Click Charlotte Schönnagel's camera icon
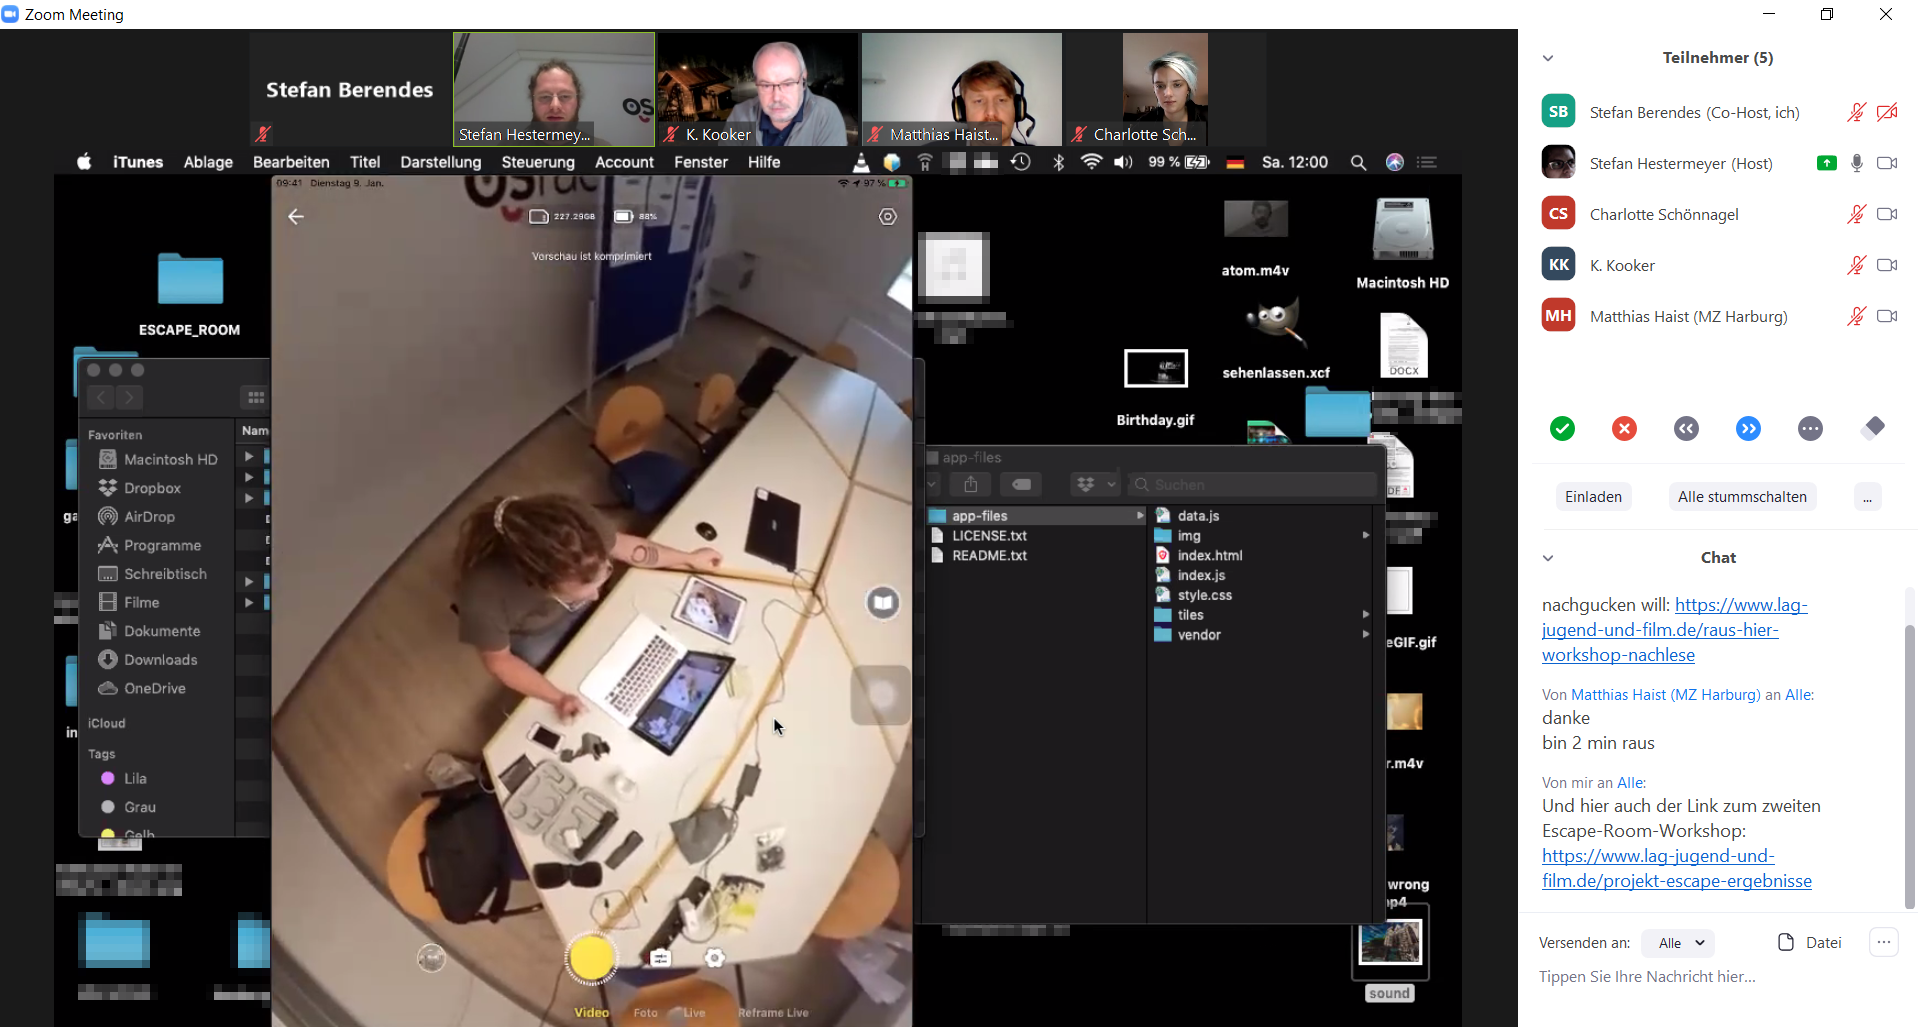1918x1027 pixels. [x=1887, y=214]
